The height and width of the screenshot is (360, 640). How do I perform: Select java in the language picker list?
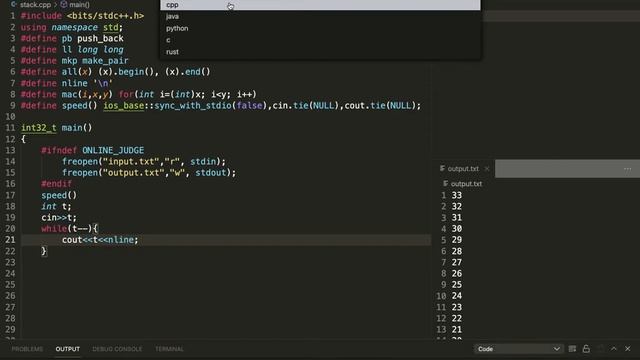[x=320, y=16]
